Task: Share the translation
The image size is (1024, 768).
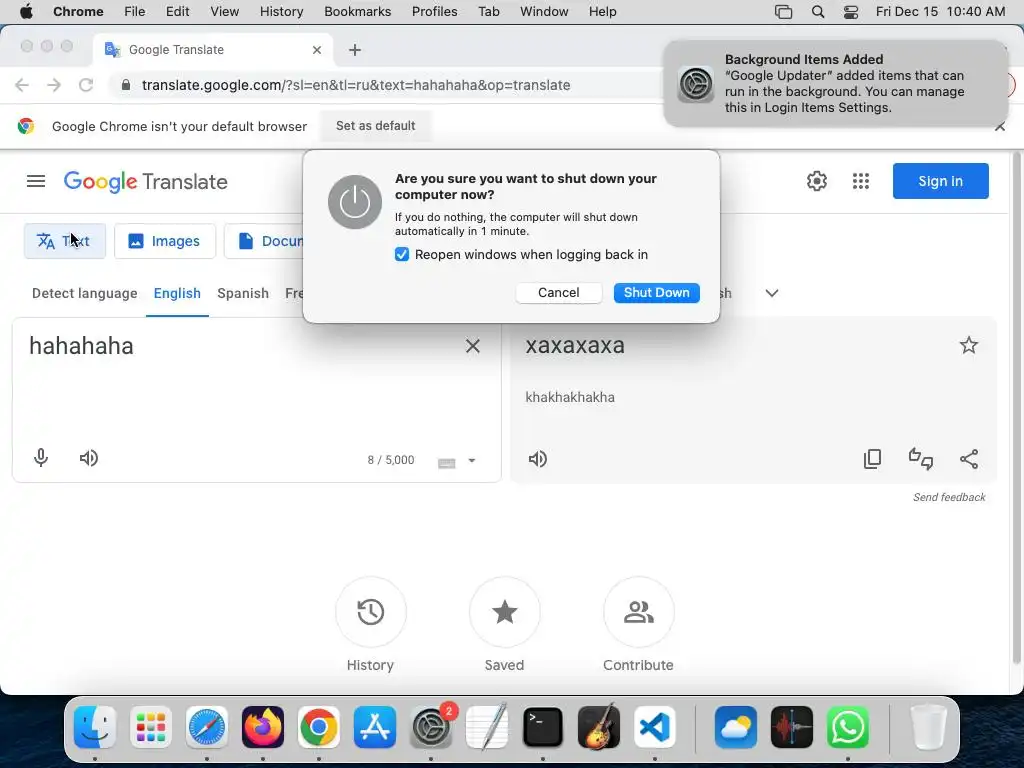Action: tap(969, 459)
